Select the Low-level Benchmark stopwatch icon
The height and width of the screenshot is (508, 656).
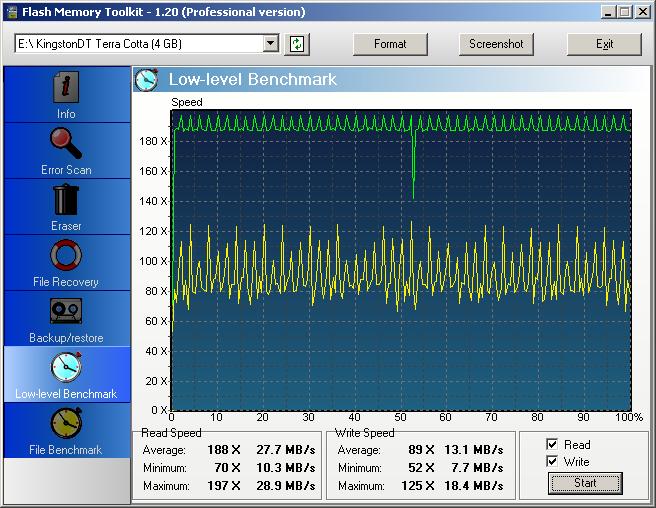(x=66, y=368)
